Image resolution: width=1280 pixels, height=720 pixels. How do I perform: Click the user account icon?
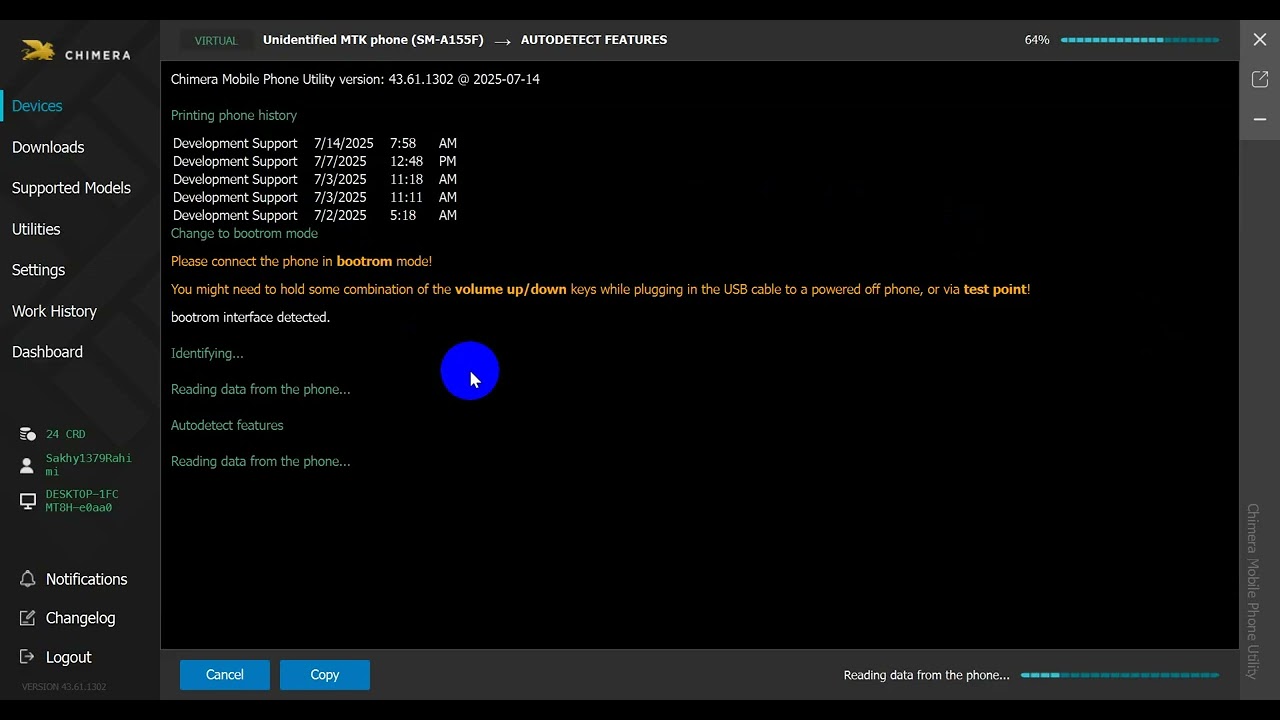pyautogui.click(x=27, y=466)
